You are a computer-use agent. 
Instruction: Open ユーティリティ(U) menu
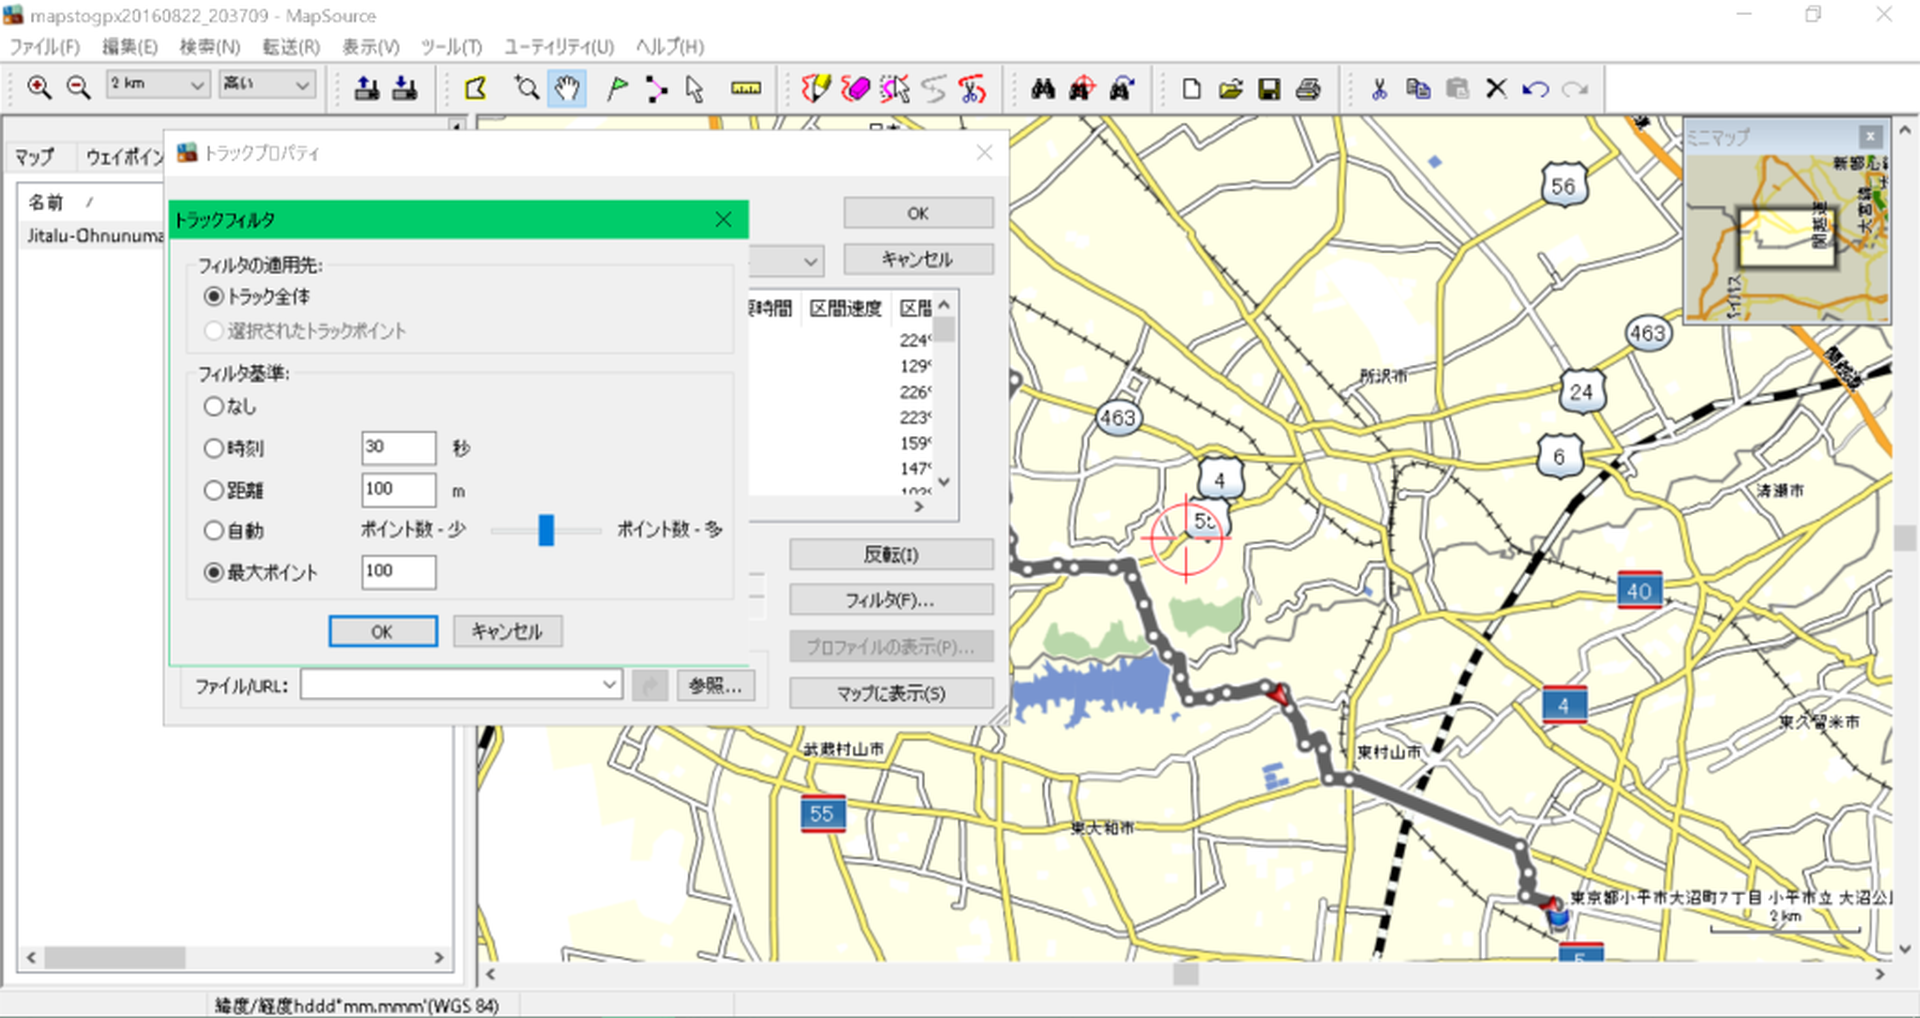coord(559,46)
